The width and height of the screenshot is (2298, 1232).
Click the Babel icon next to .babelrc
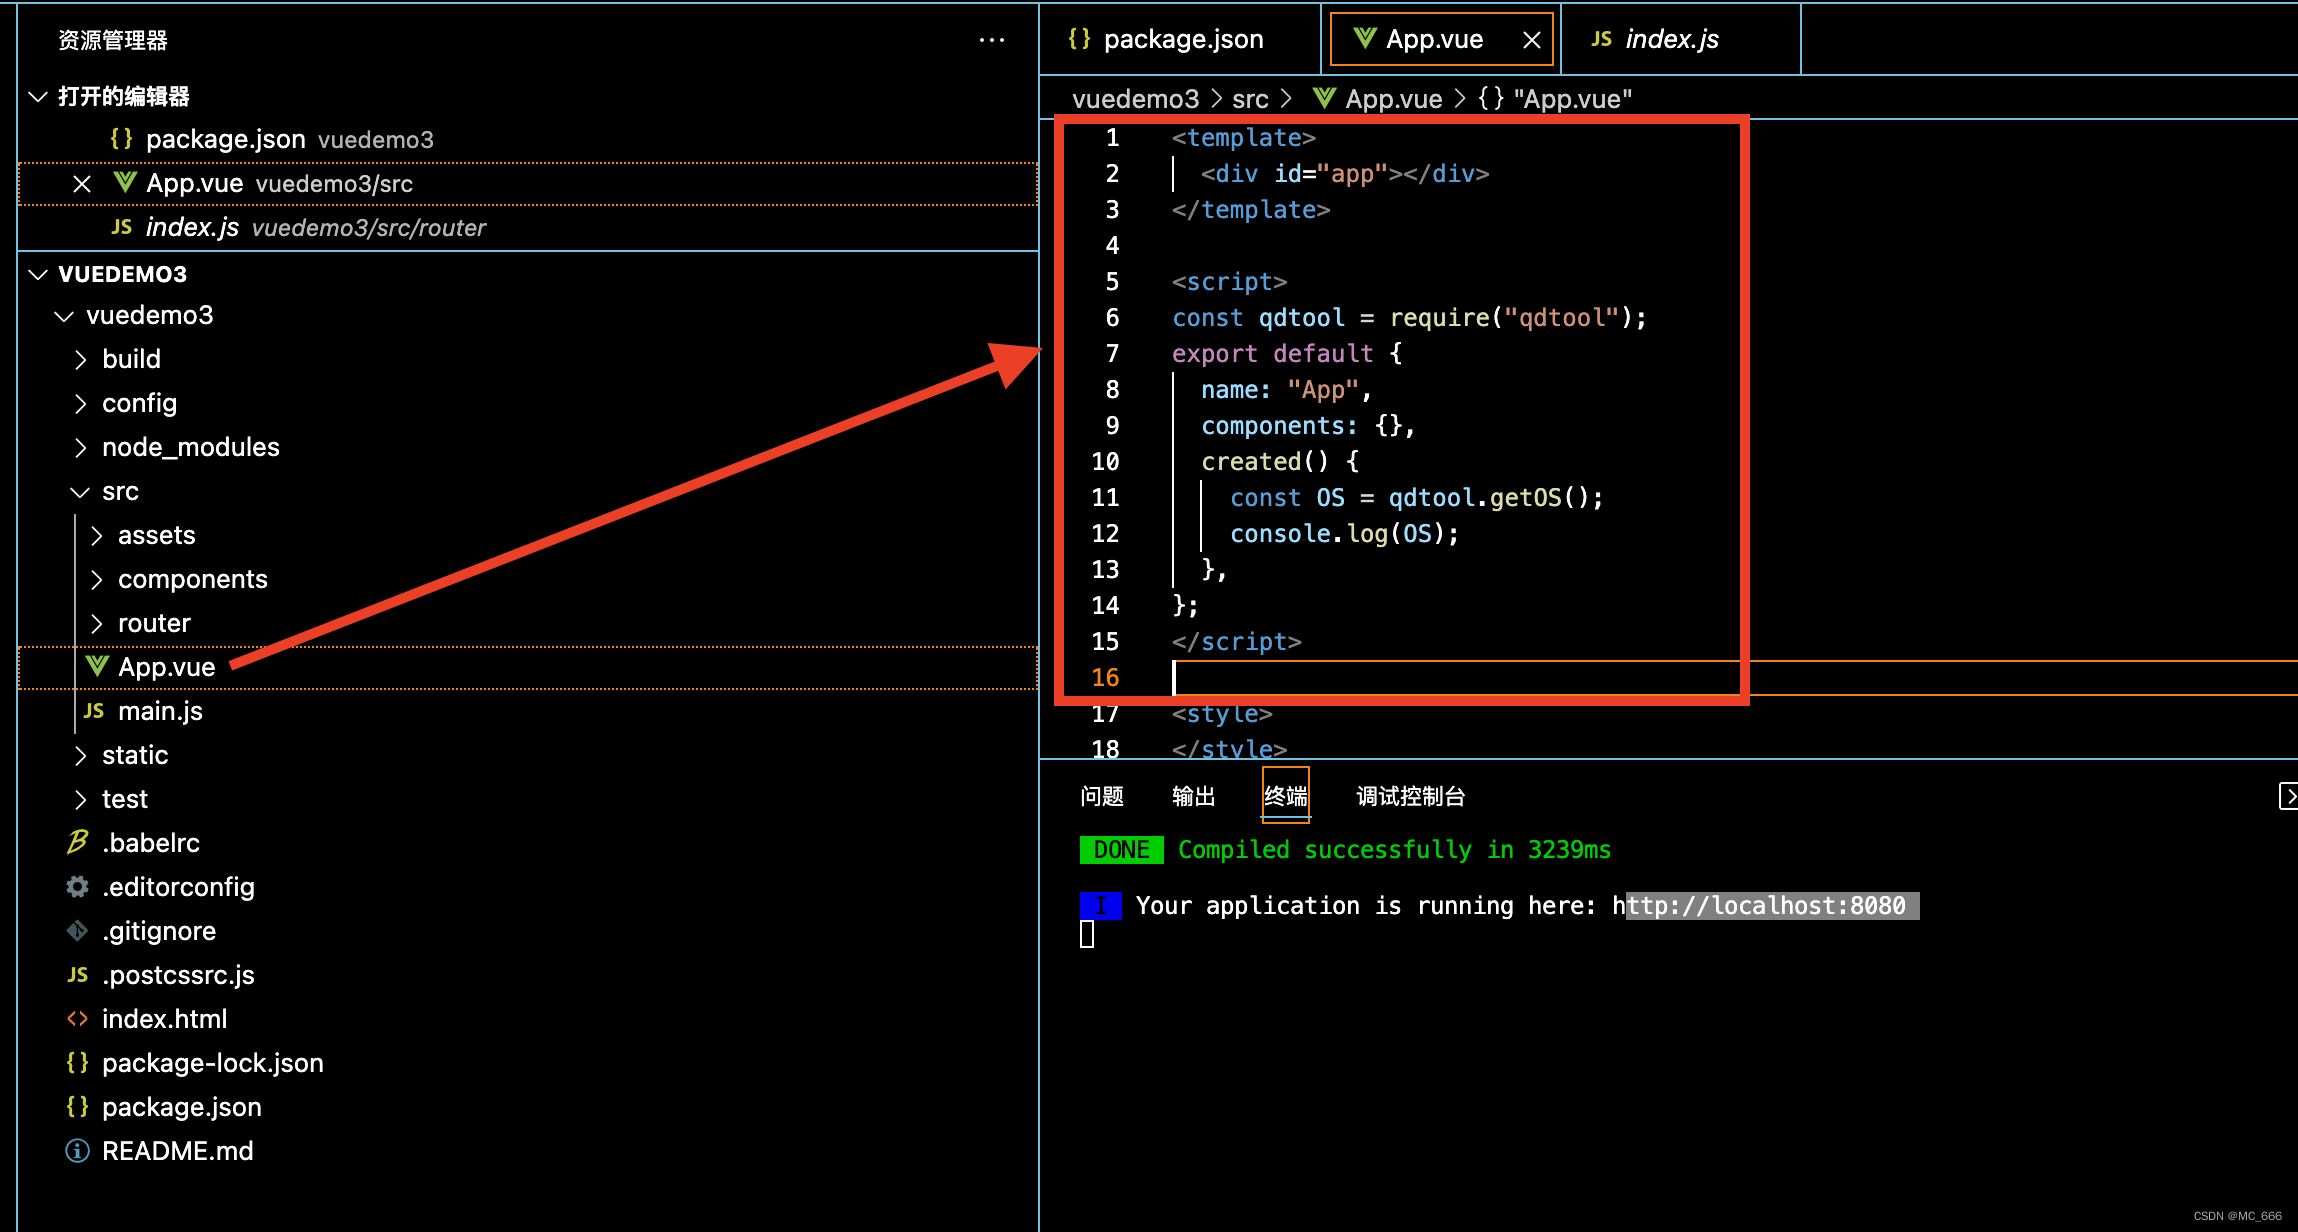pos(77,843)
